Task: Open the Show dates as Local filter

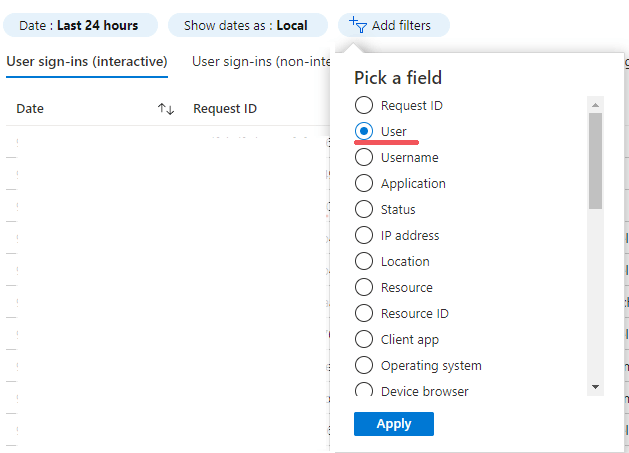Action: click(x=246, y=25)
